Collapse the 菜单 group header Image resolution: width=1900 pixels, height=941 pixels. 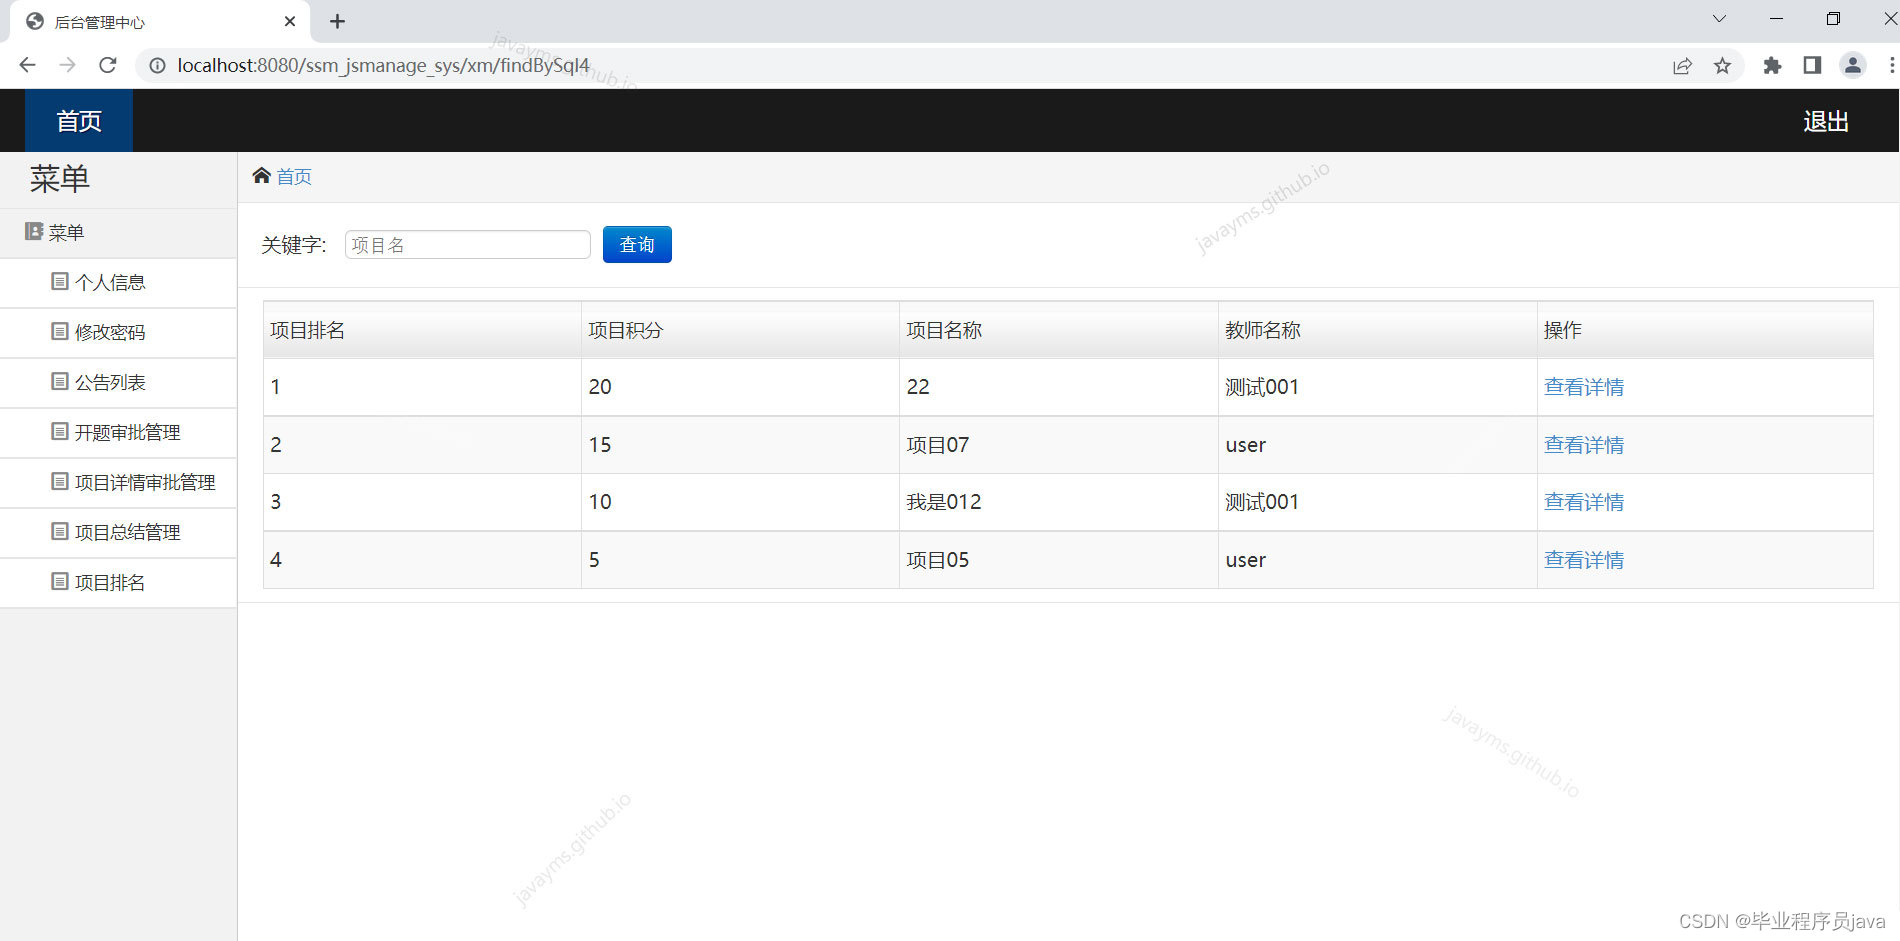click(x=118, y=233)
